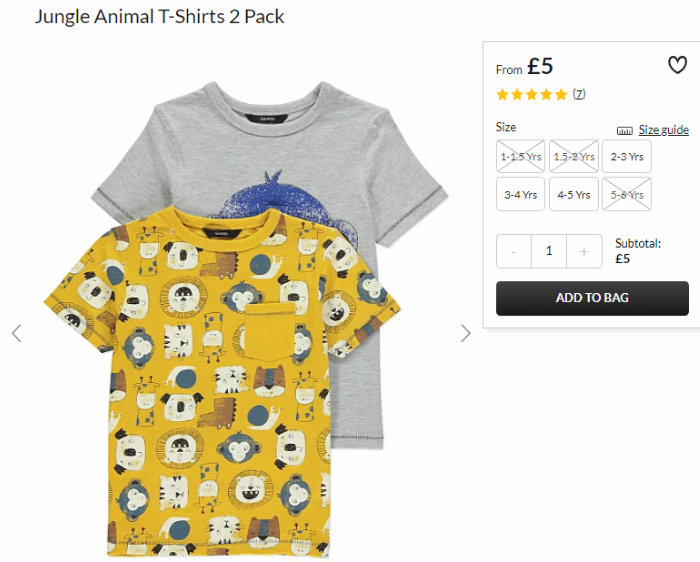Choose the crossed-out 1-1.5 Yrs size
The width and height of the screenshot is (700, 562).
coord(521,156)
